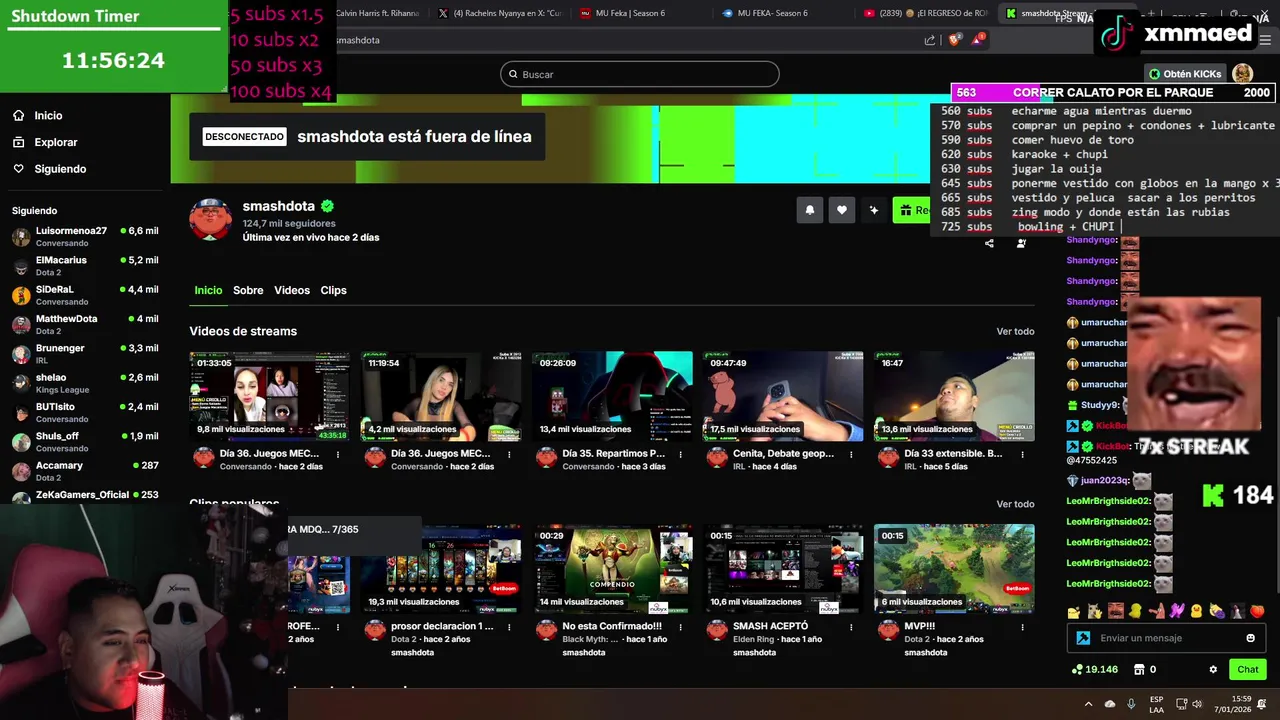
Task: Click Ver todo for Clips populares
Action: coord(1015,504)
